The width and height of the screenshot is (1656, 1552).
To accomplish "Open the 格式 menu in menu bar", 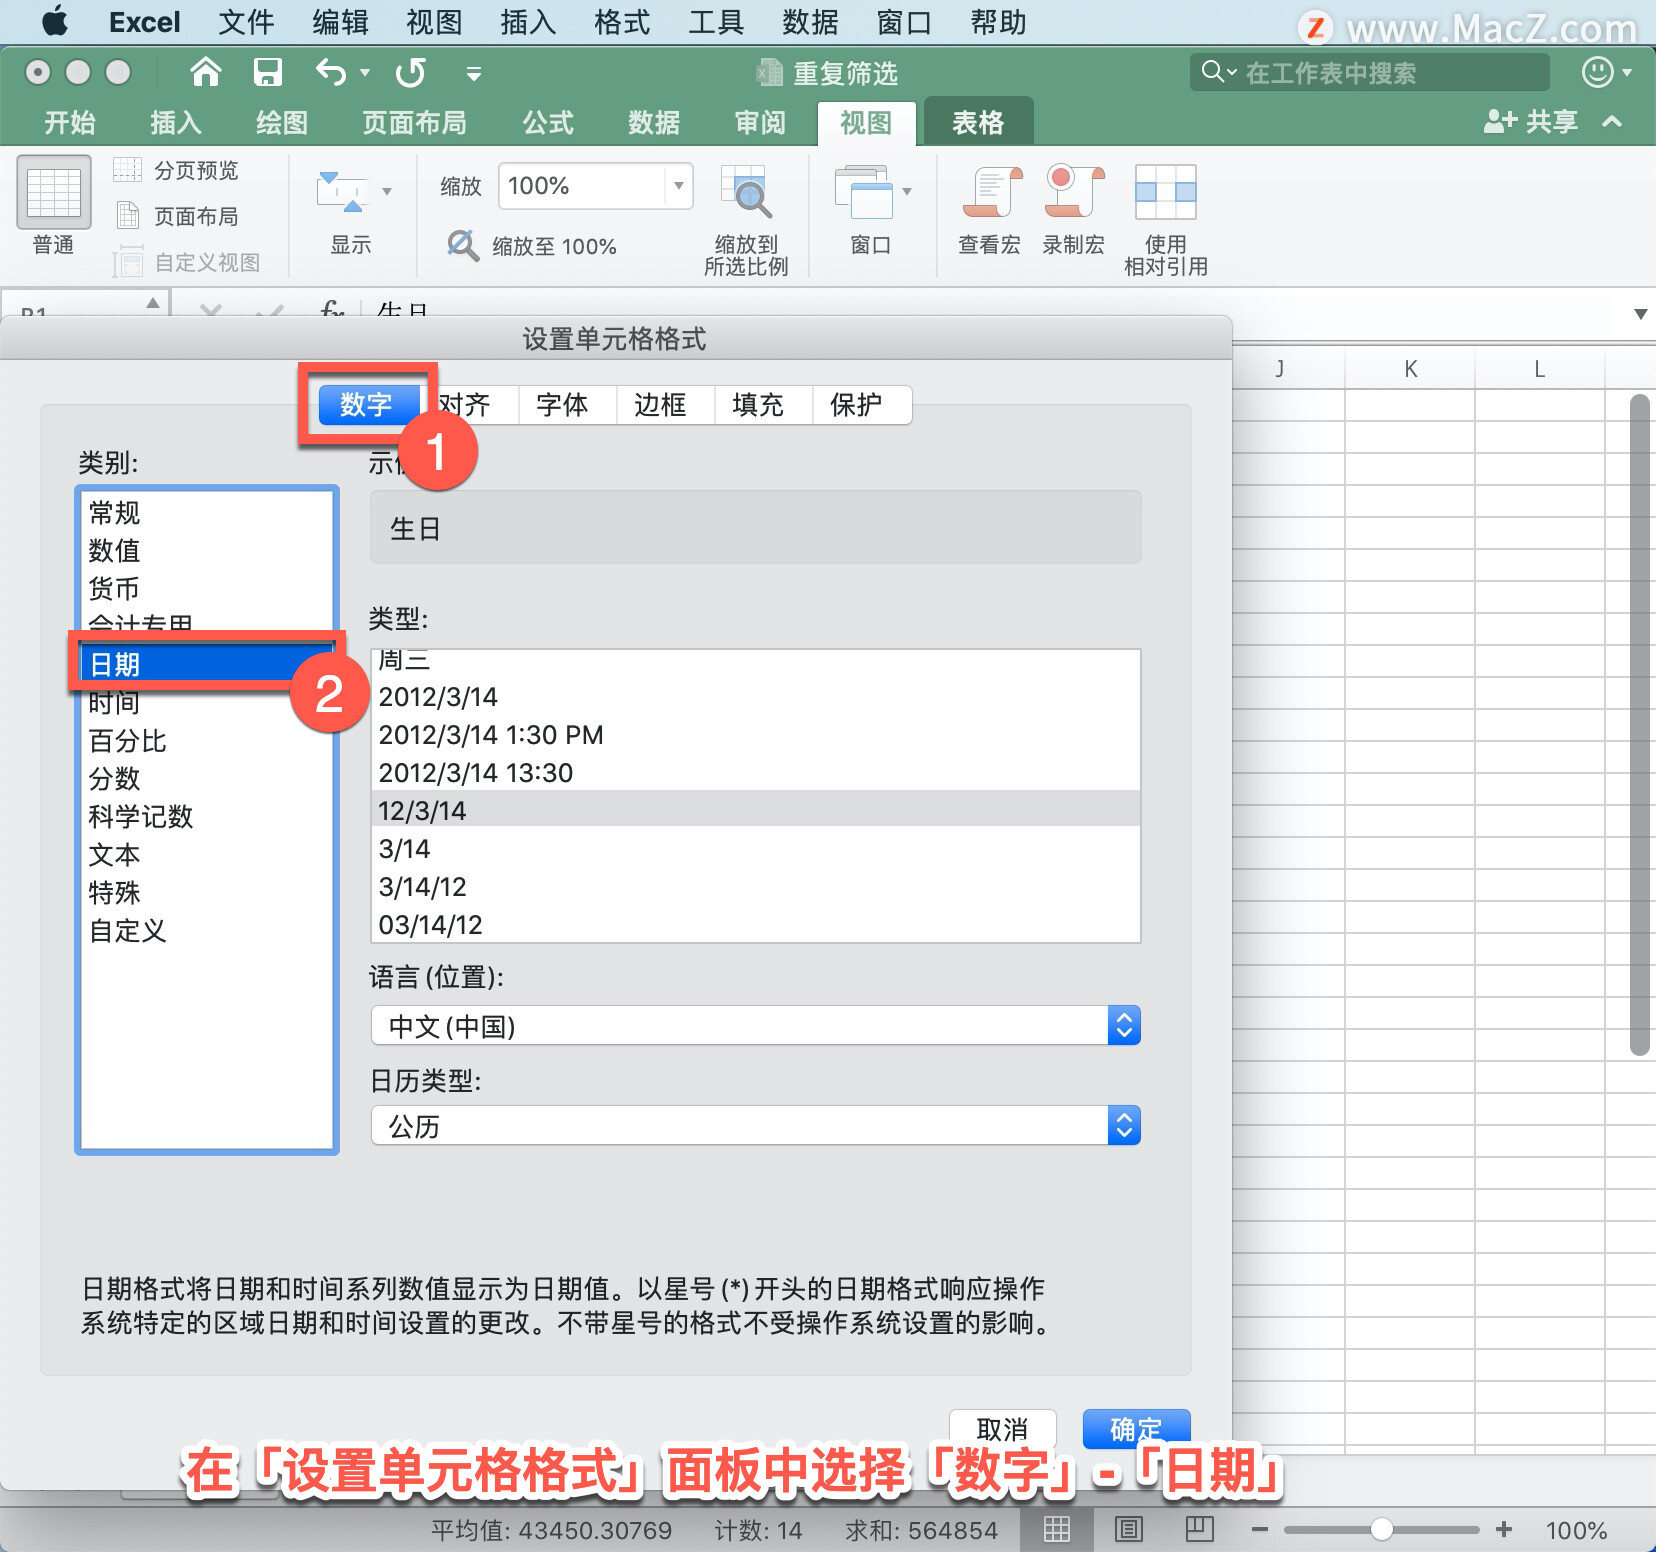I will 622,22.
